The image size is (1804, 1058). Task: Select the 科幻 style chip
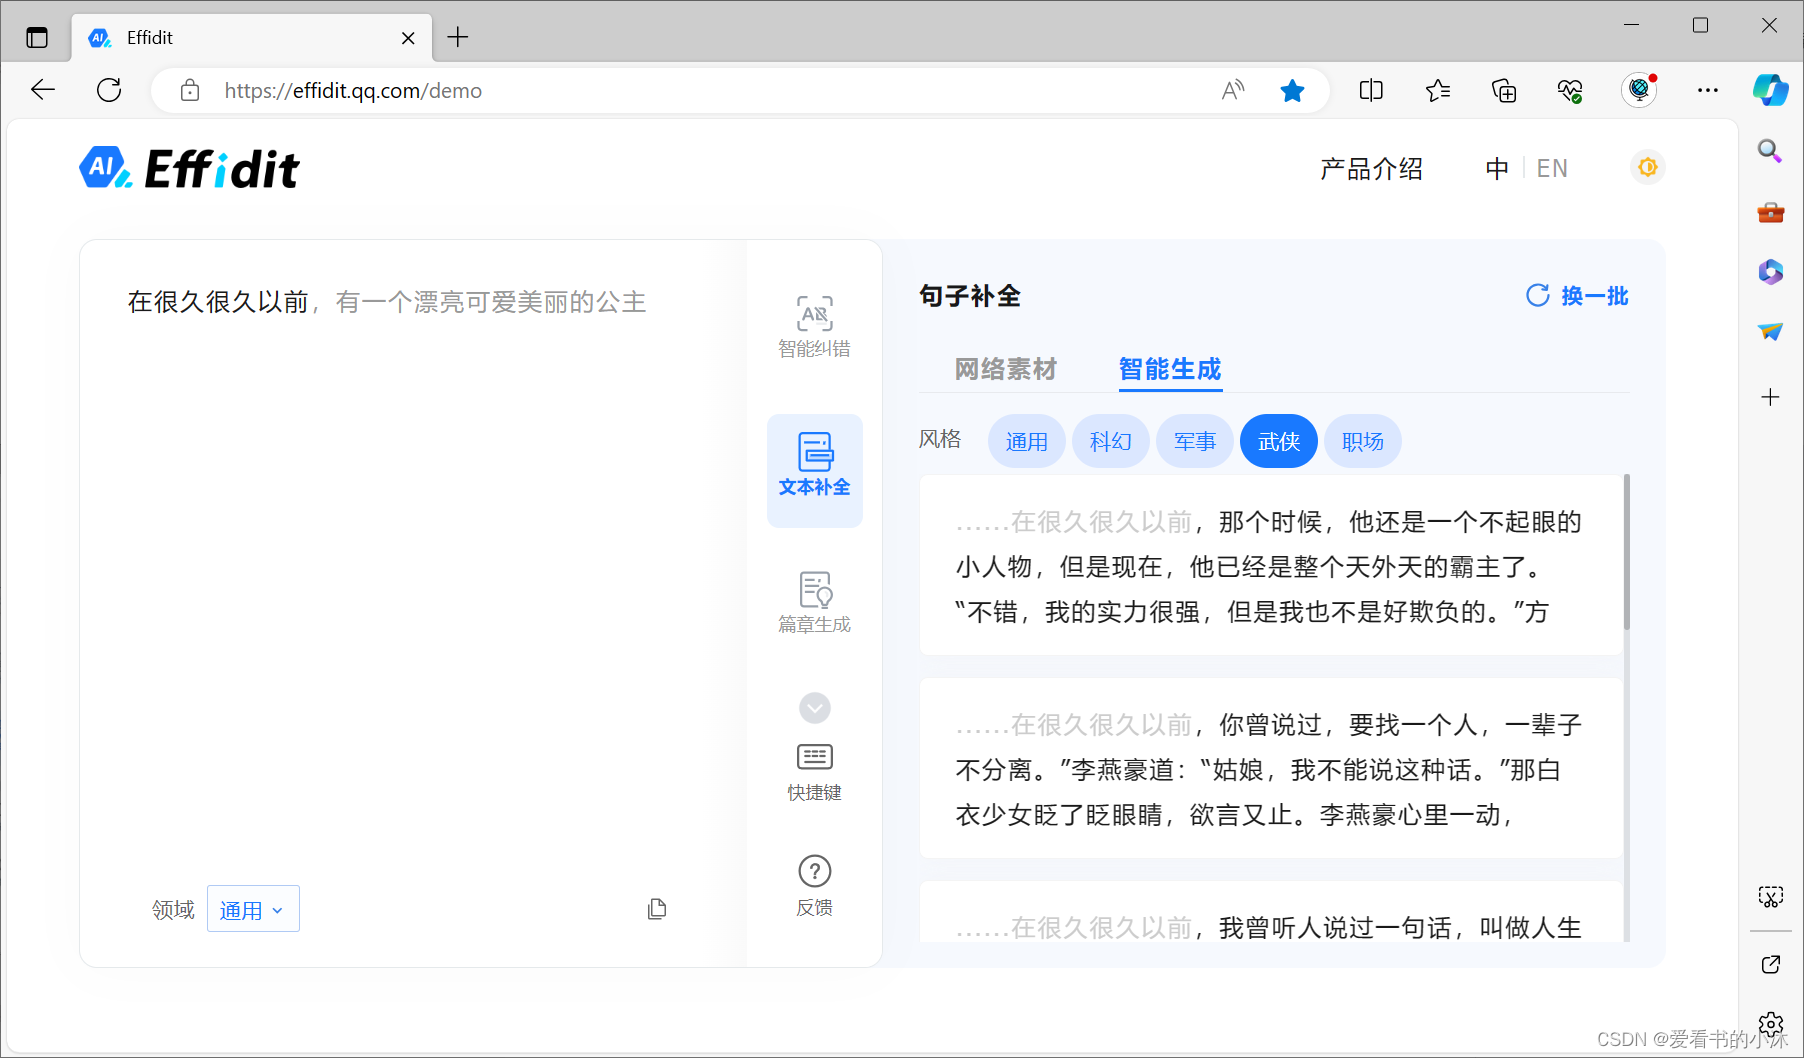[x=1110, y=441]
